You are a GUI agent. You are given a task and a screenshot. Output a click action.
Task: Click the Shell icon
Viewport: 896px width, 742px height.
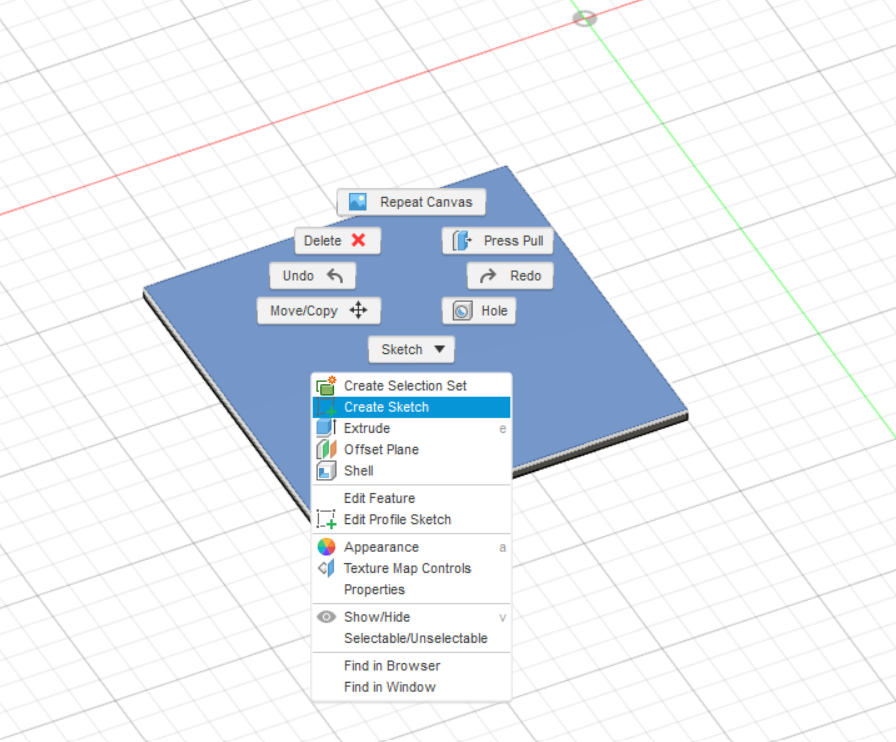click(326, 470)
